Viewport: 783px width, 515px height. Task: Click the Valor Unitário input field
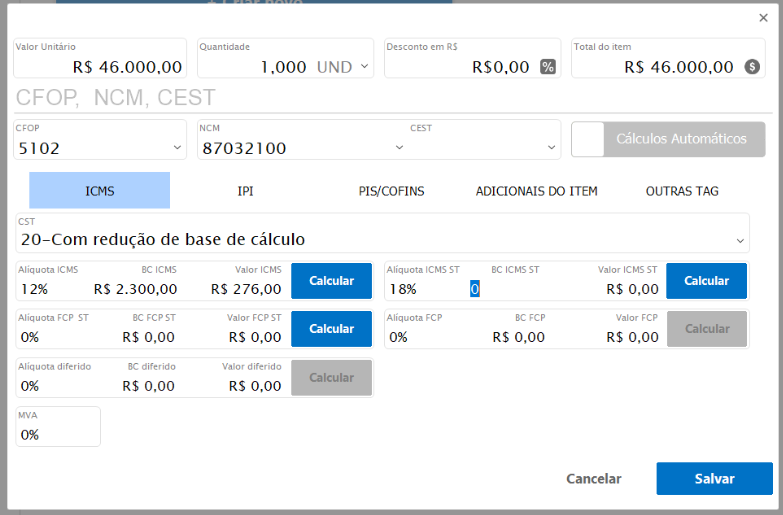(x=100, y=67)
